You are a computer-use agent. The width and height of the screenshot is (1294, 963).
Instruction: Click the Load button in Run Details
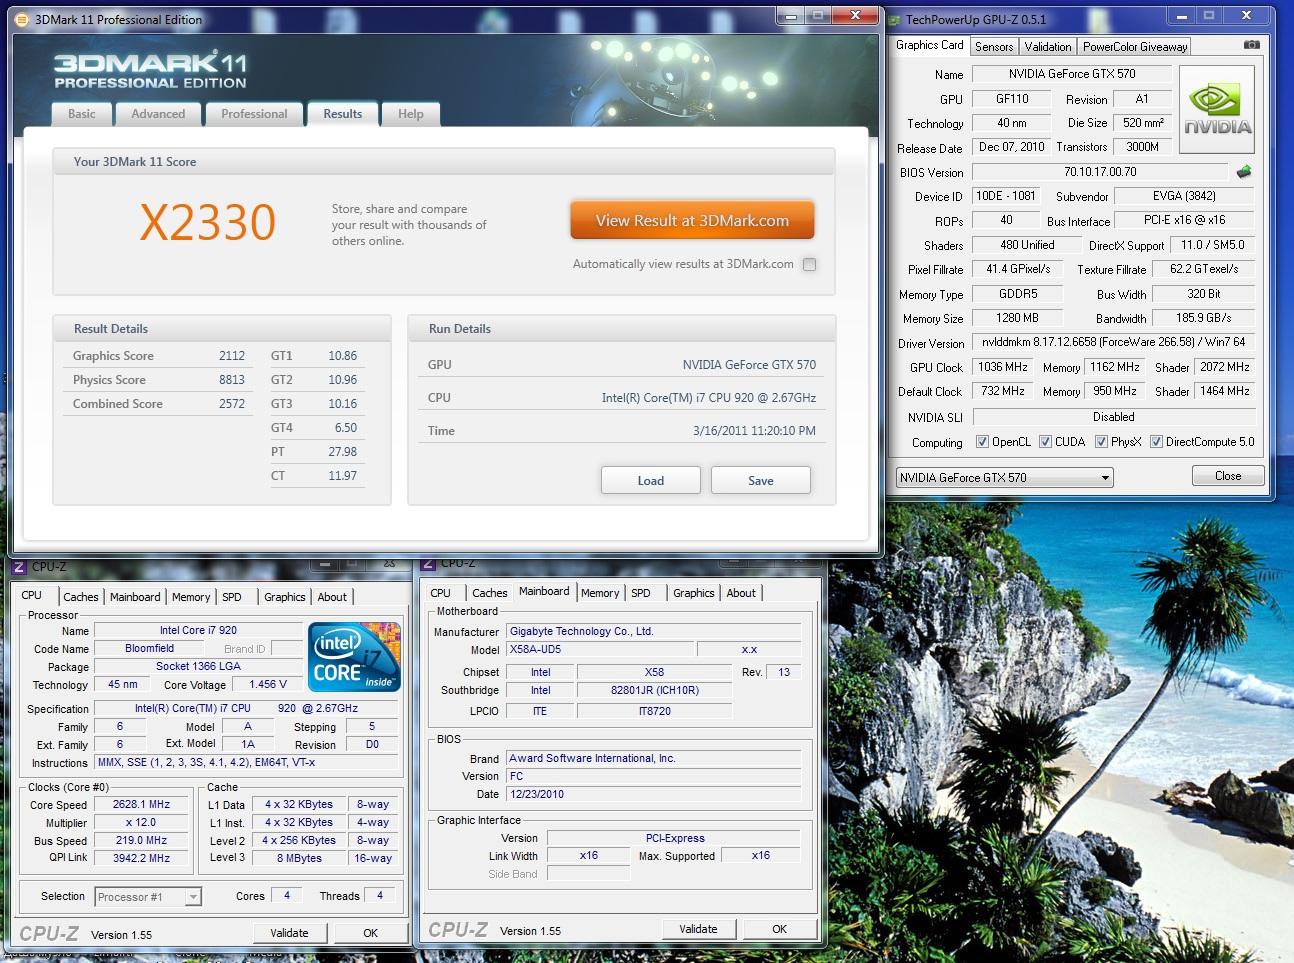[651, 480]
